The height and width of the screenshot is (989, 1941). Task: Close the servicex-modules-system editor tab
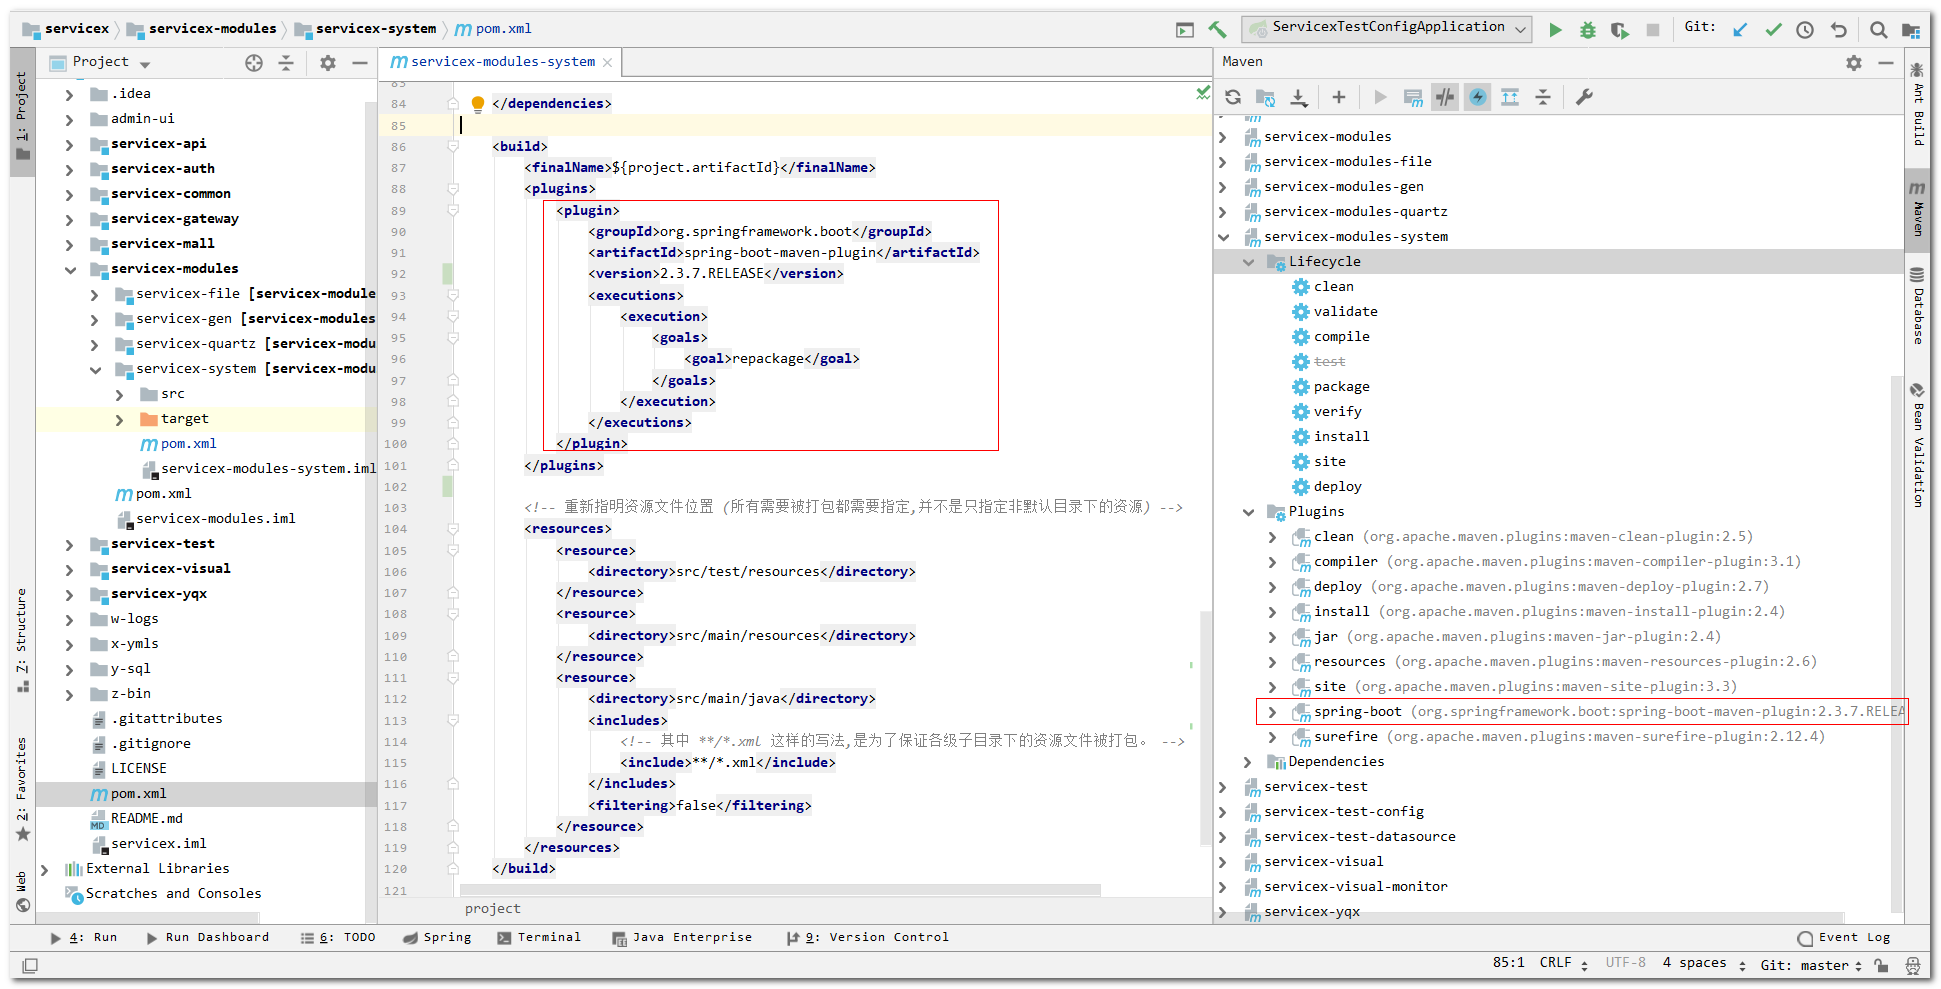coord(608,62)
